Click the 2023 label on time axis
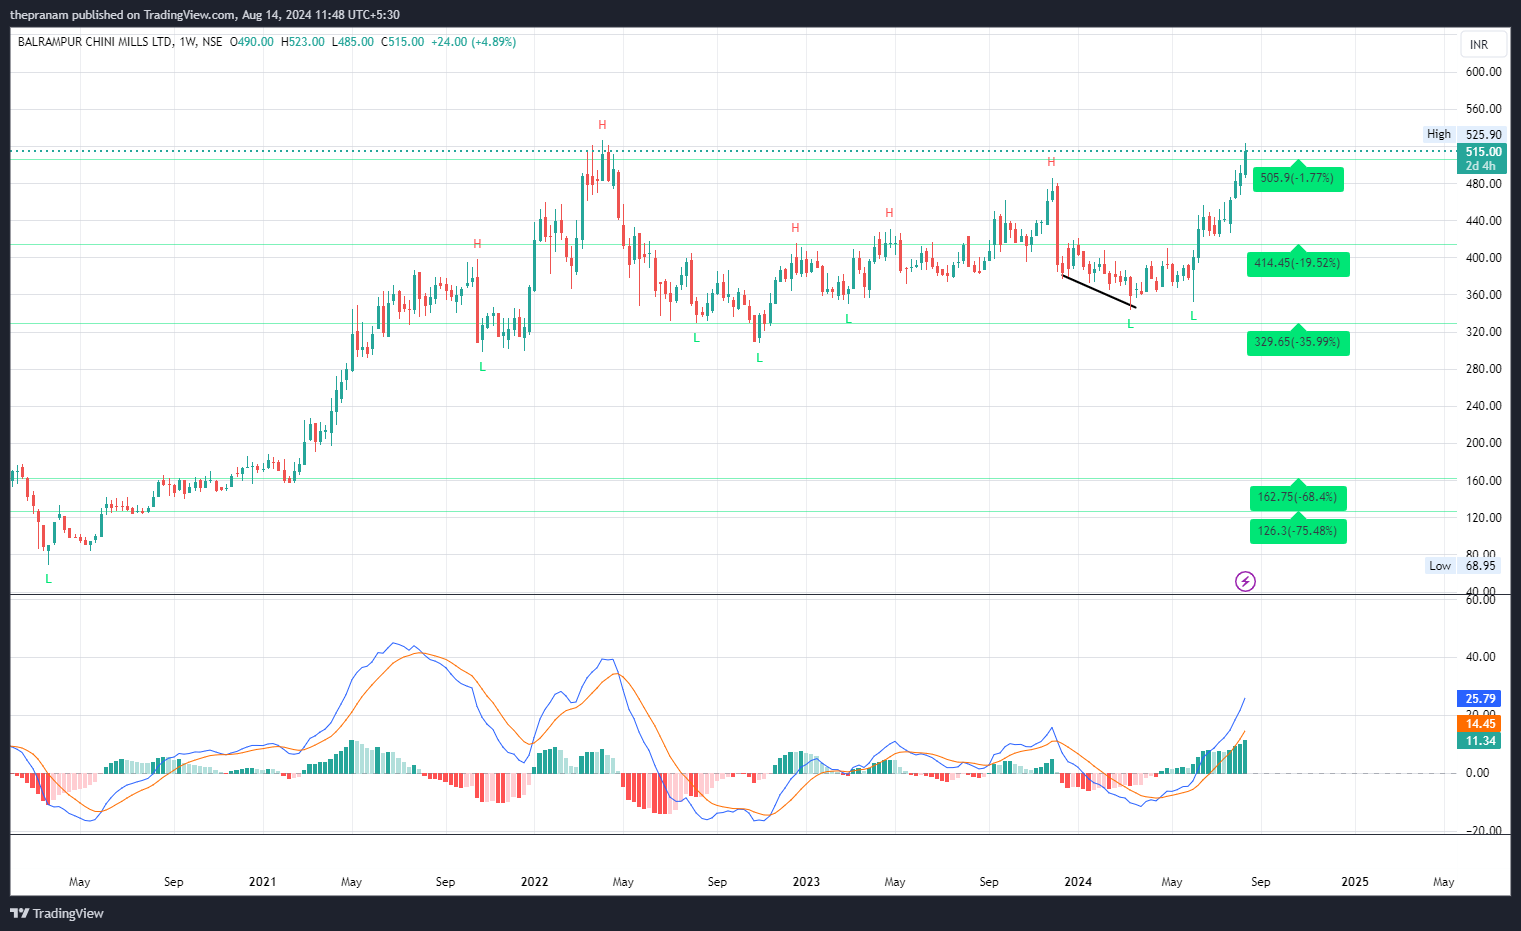Image resolution: width=1521 pixels, height=931 pixels. [806, 882]
